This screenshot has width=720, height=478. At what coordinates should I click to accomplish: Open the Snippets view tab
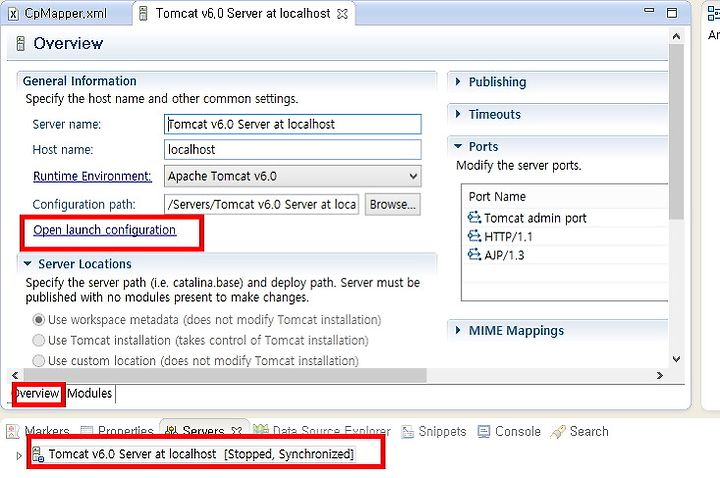[x=434, y=432]
